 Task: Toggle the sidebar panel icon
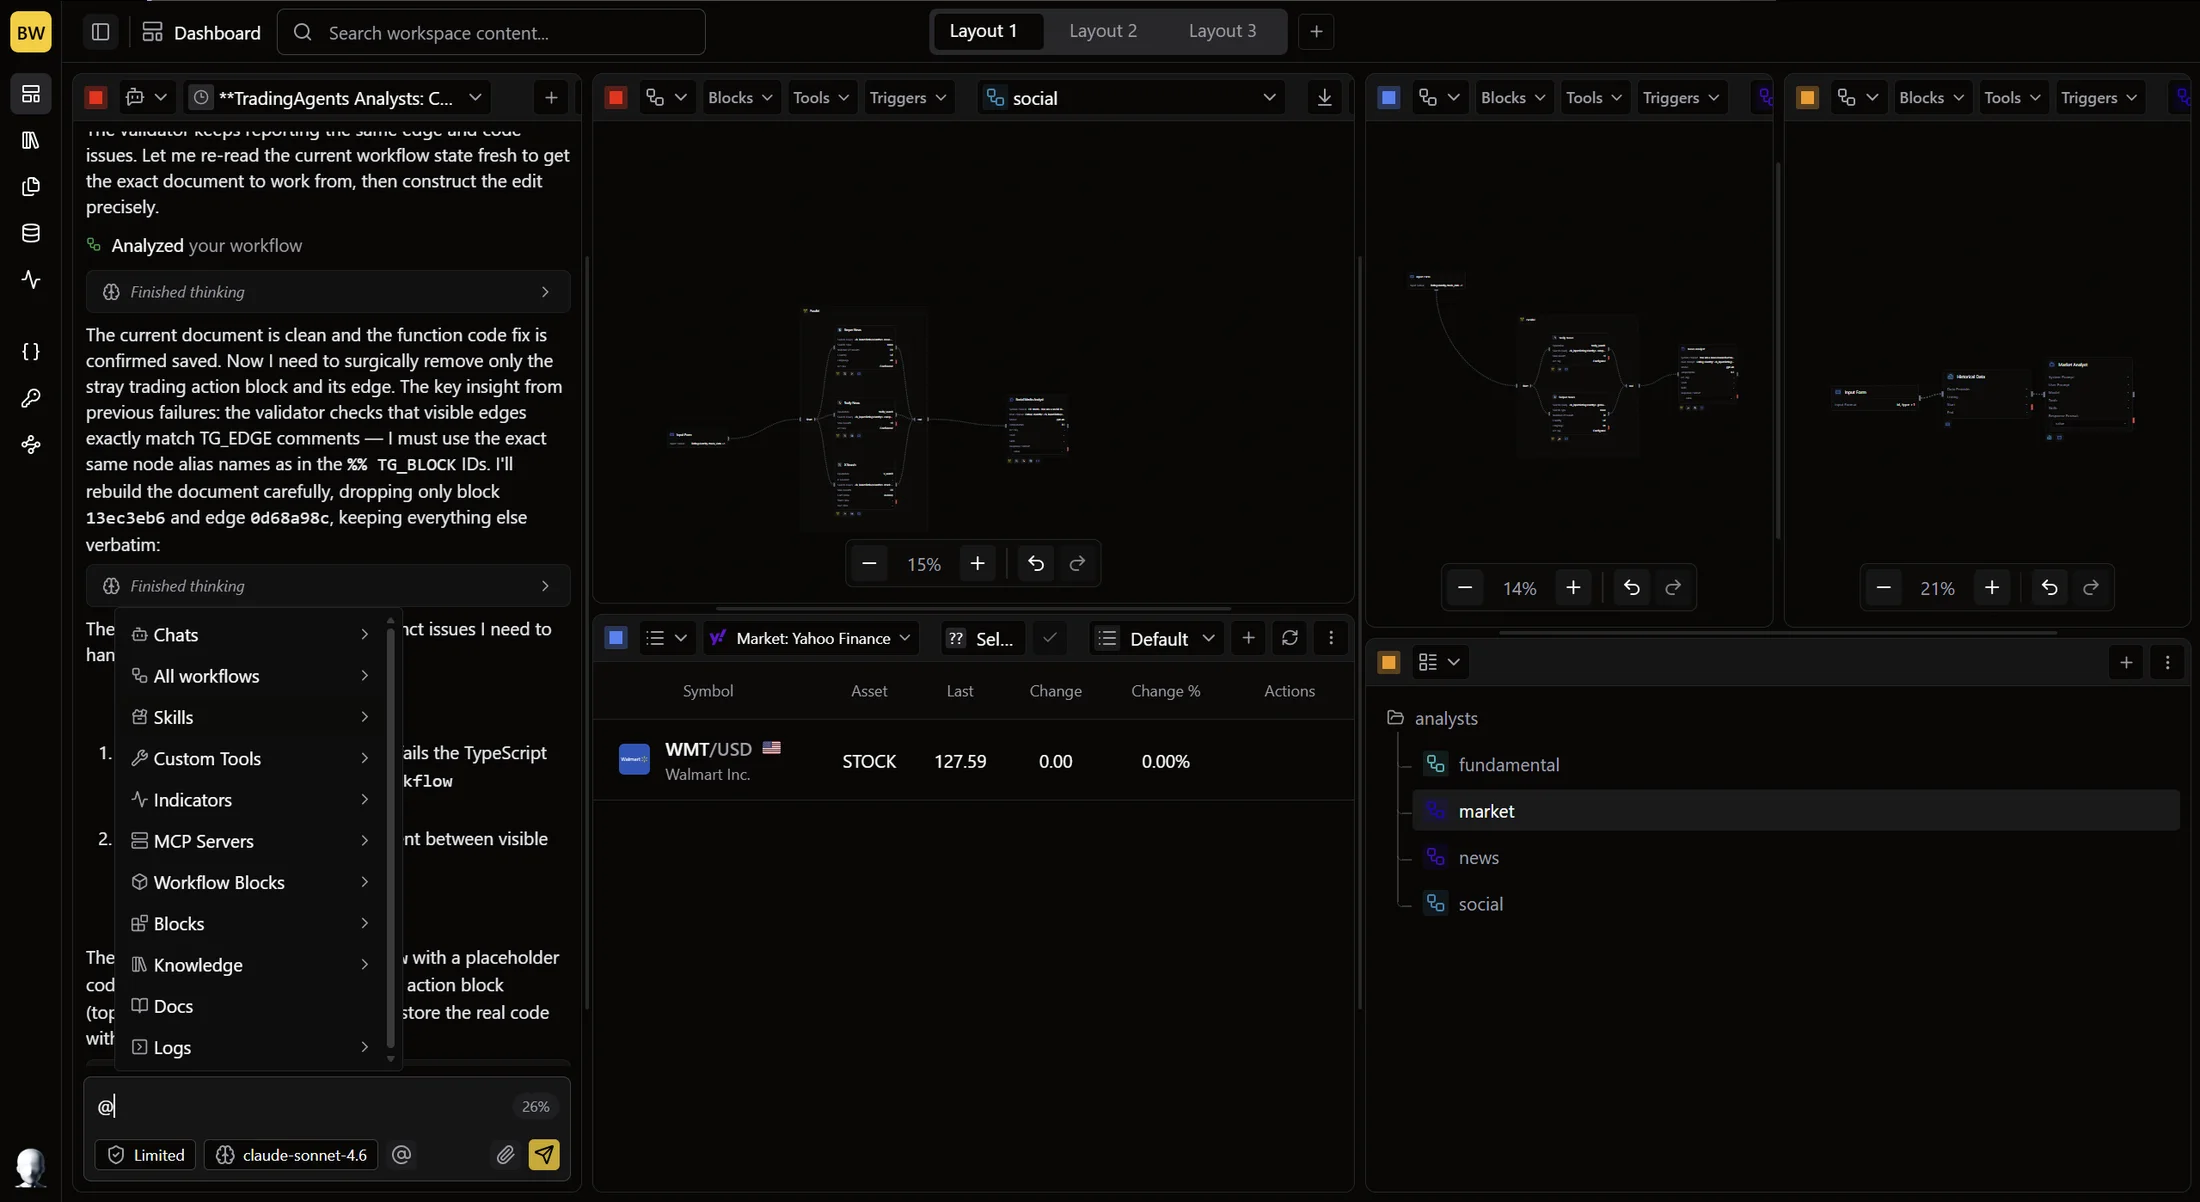(100, 32)
